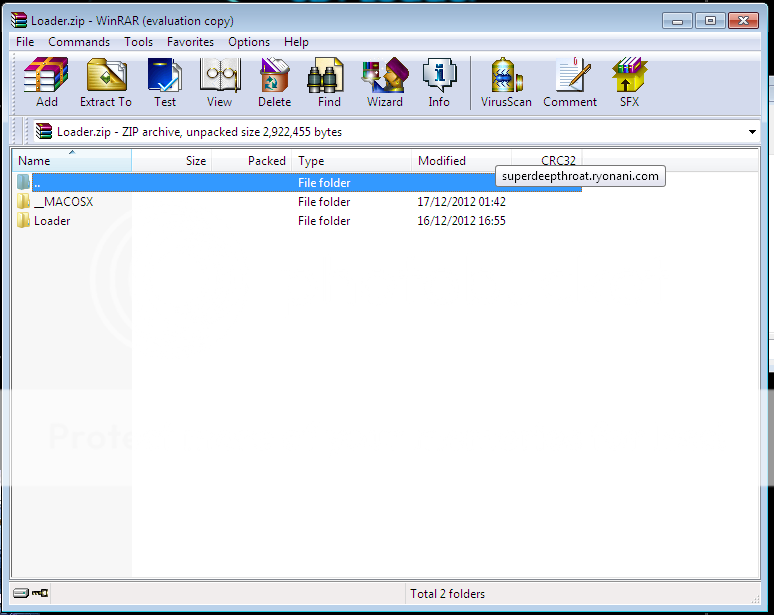774x615 pixels.
Task: Open the Options menu
Action: click(x=249, y=42)
